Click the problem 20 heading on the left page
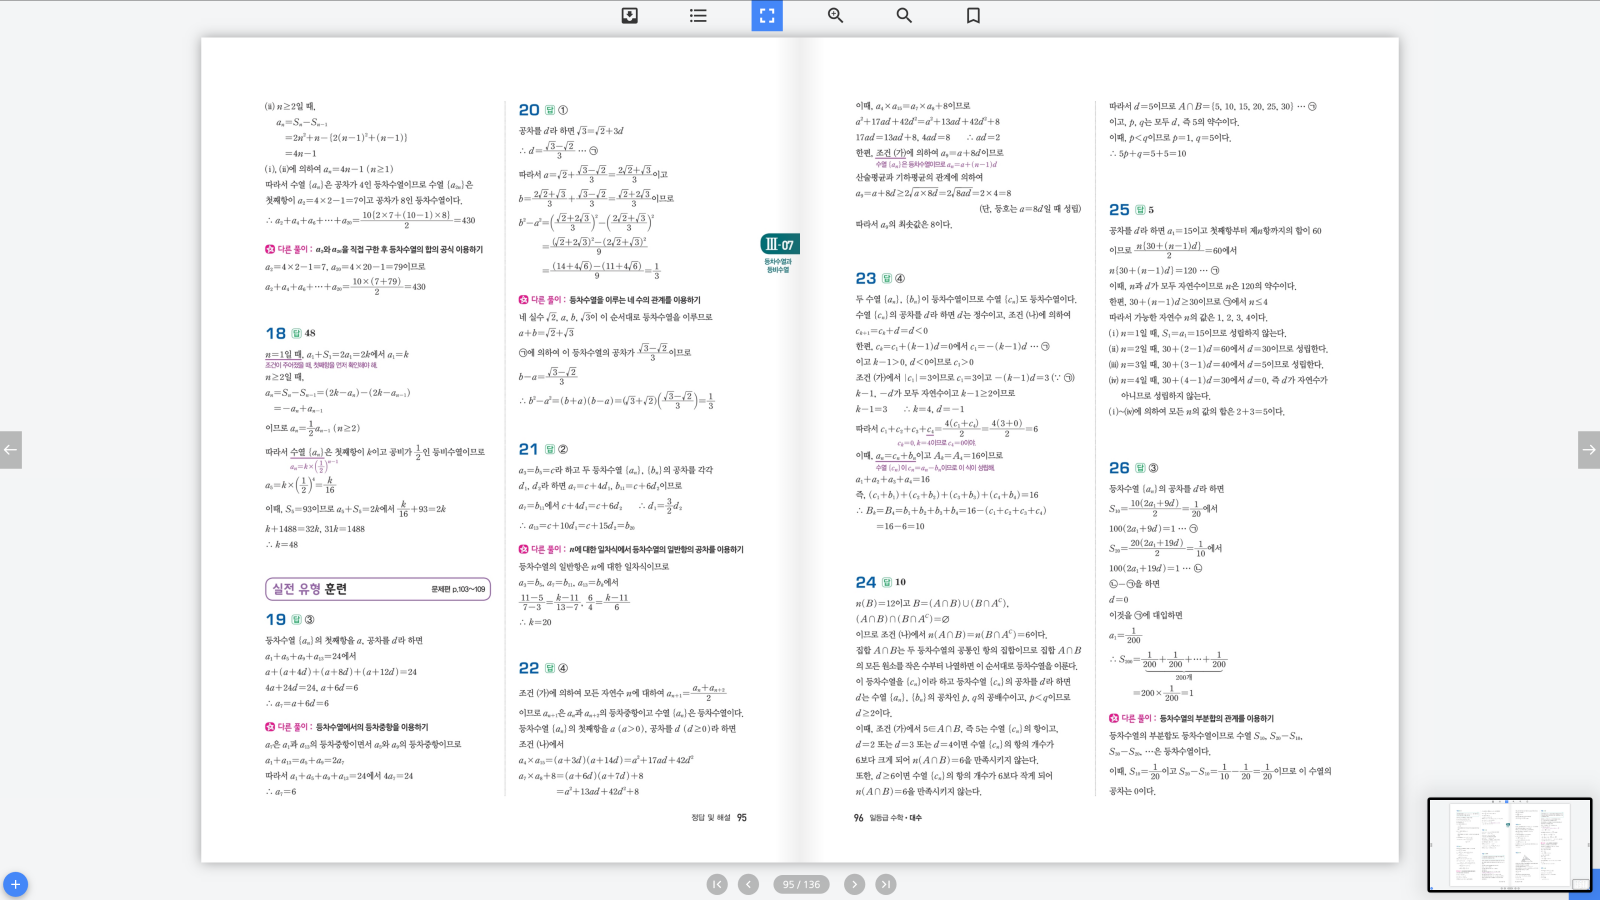This screenshot has width=1600, height=900. click(x=529, y=110)
